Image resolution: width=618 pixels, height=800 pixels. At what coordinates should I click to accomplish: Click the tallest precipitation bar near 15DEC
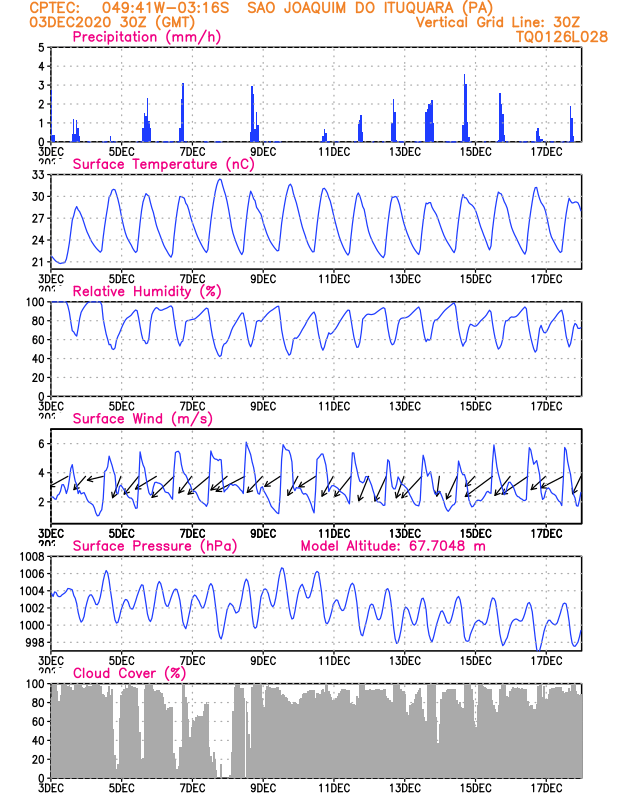pos(464,108)
